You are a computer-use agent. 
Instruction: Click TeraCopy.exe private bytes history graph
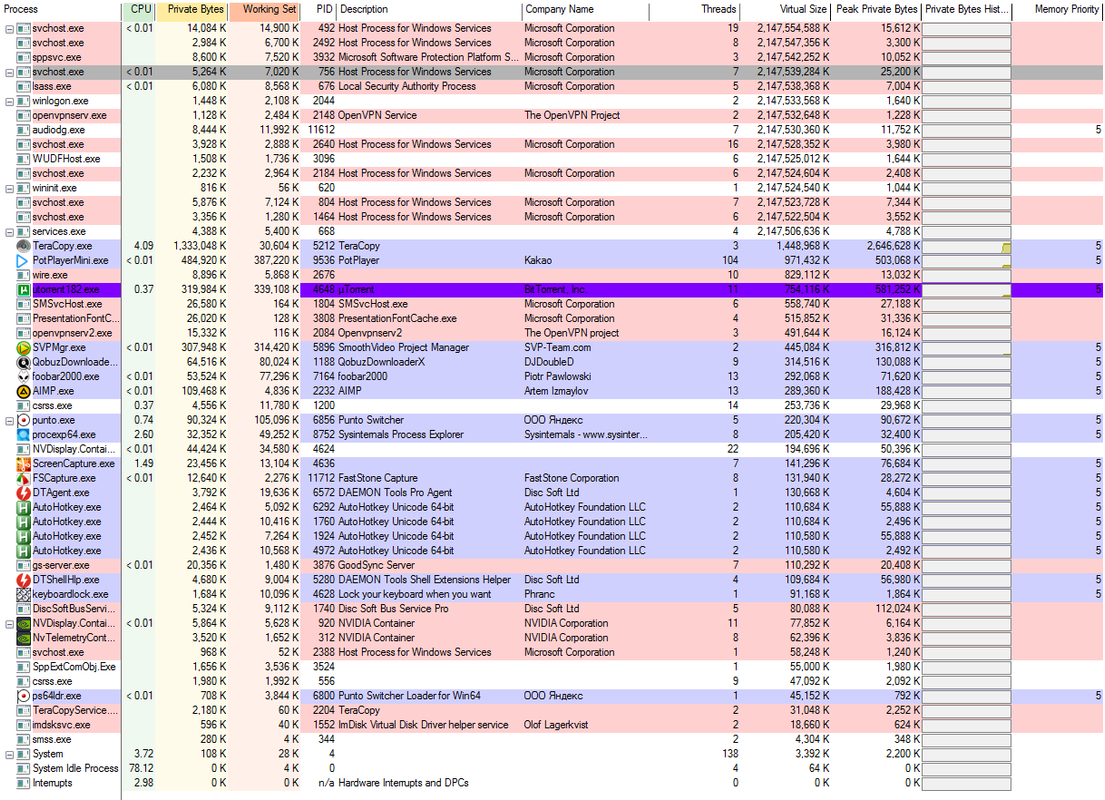coord(967,247)
